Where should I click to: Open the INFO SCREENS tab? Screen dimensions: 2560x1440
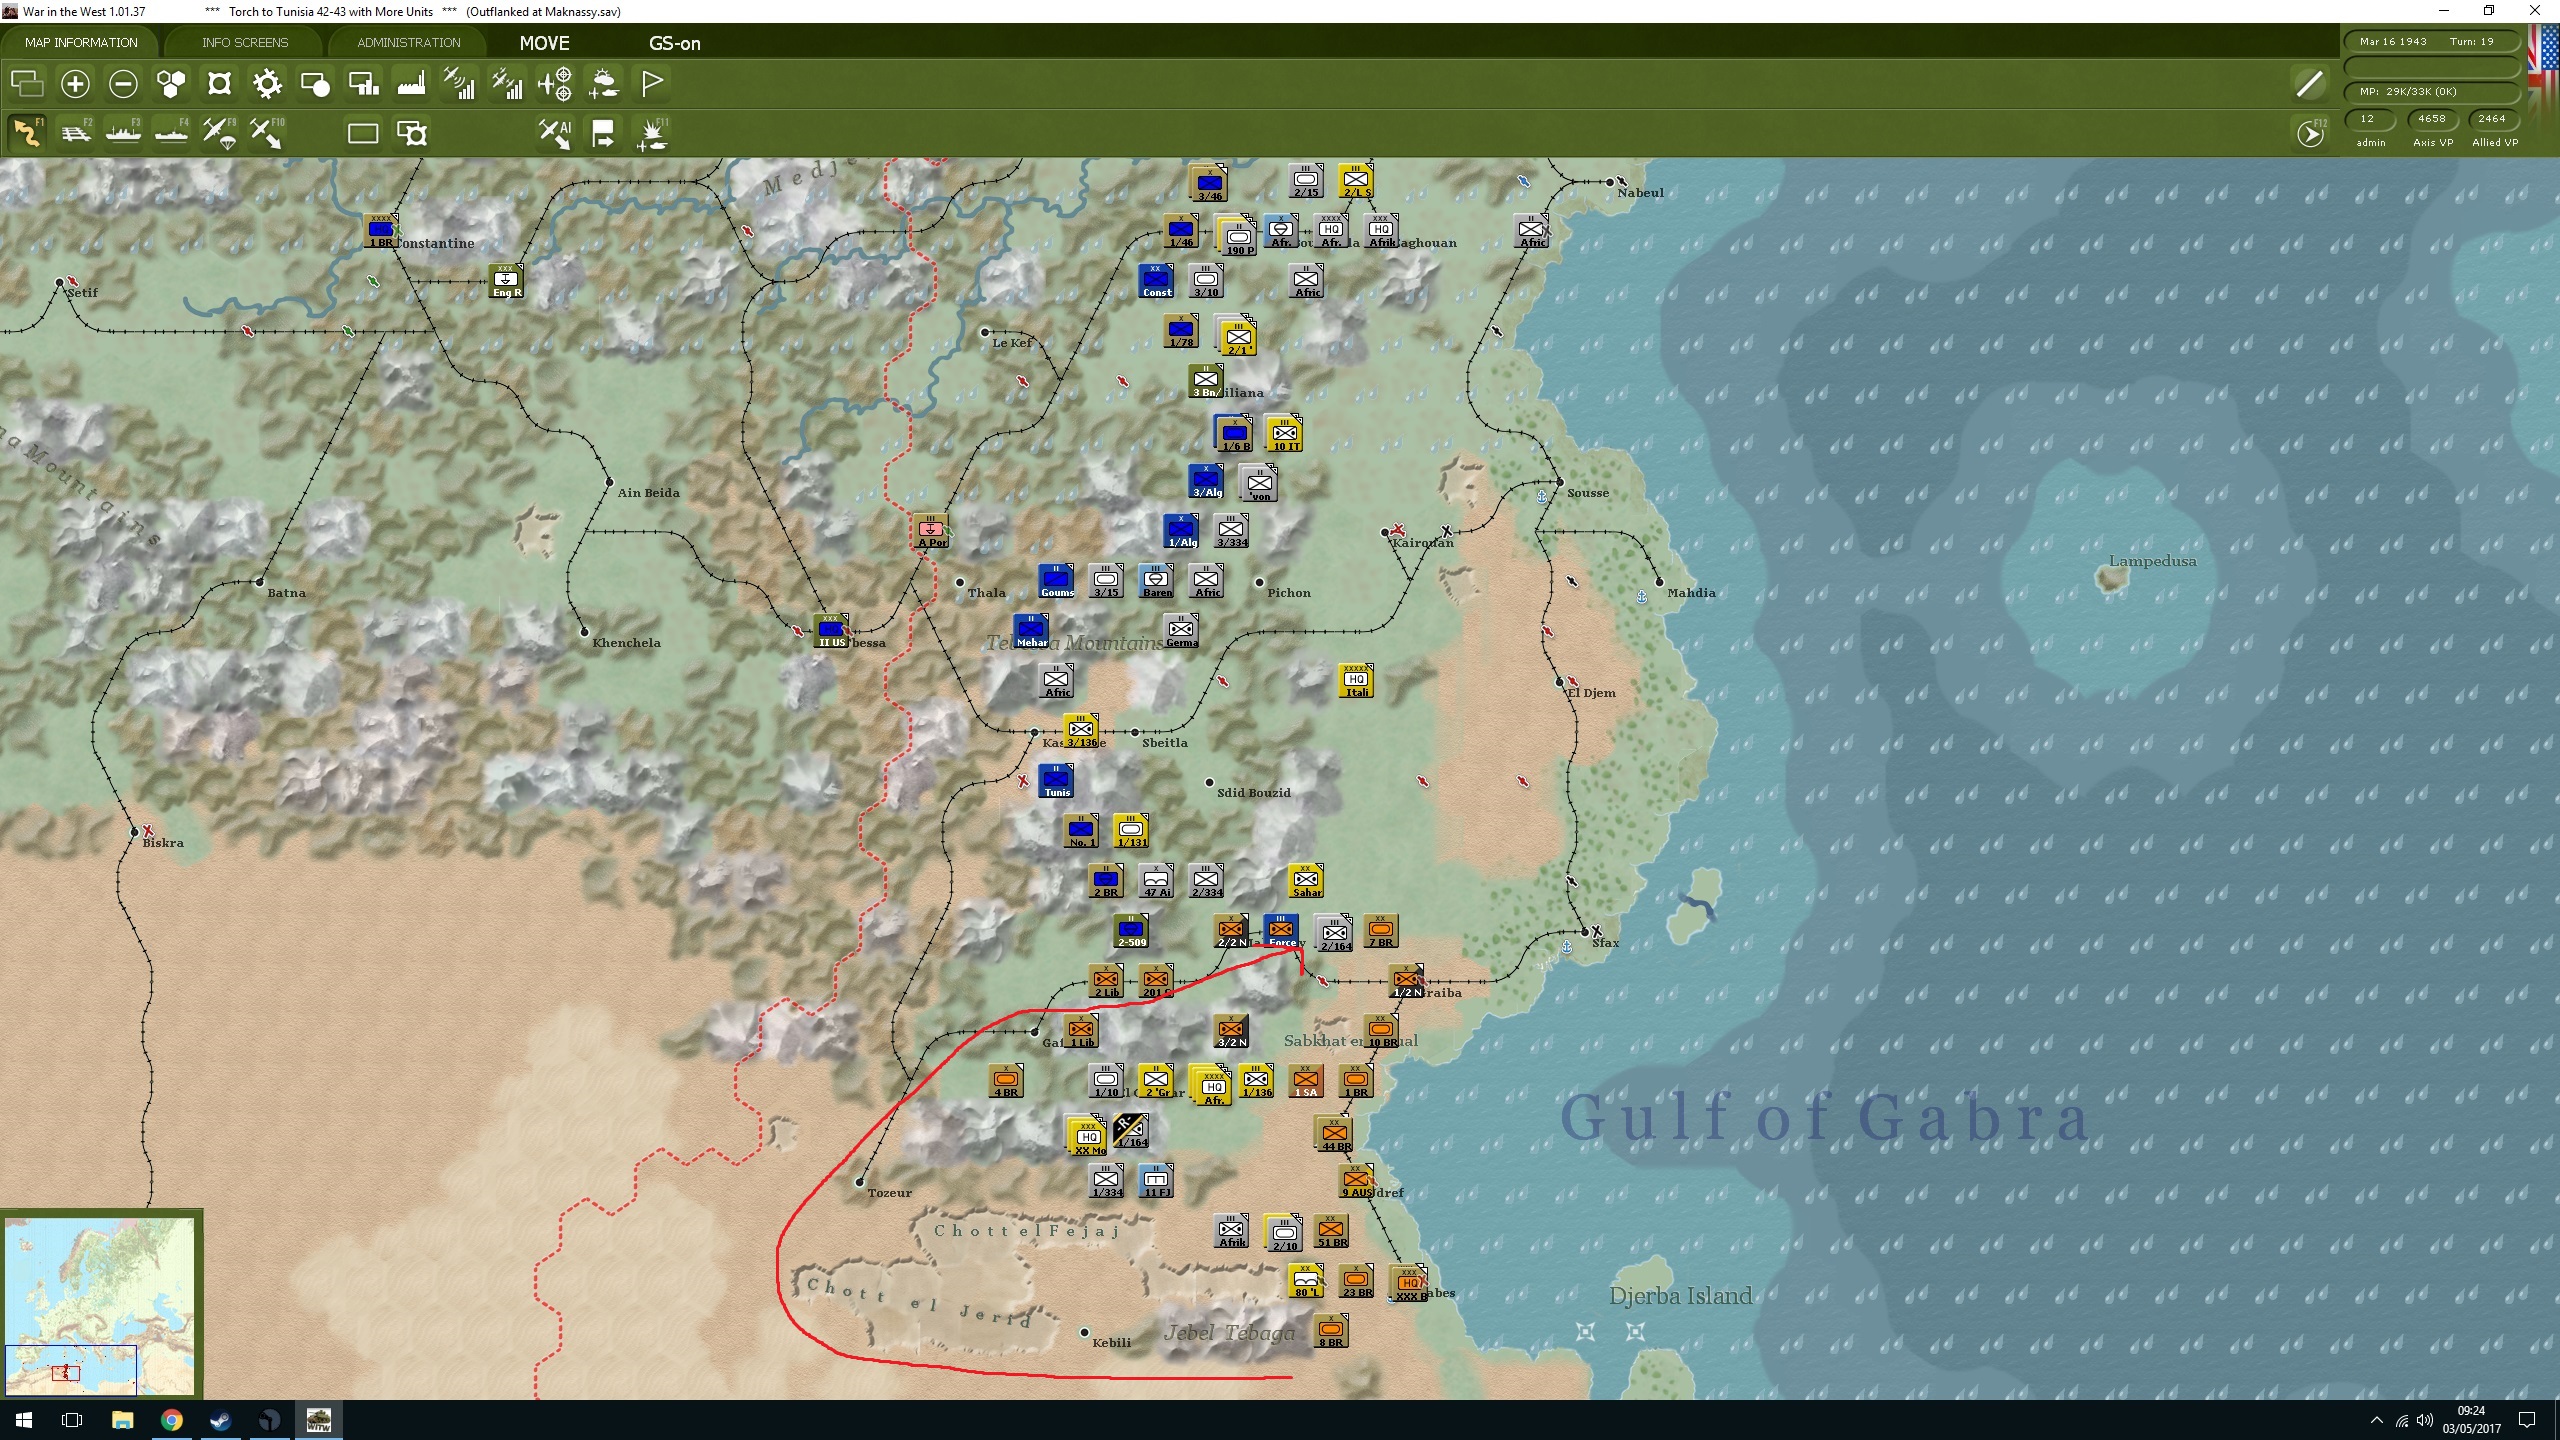coord(245,42)
